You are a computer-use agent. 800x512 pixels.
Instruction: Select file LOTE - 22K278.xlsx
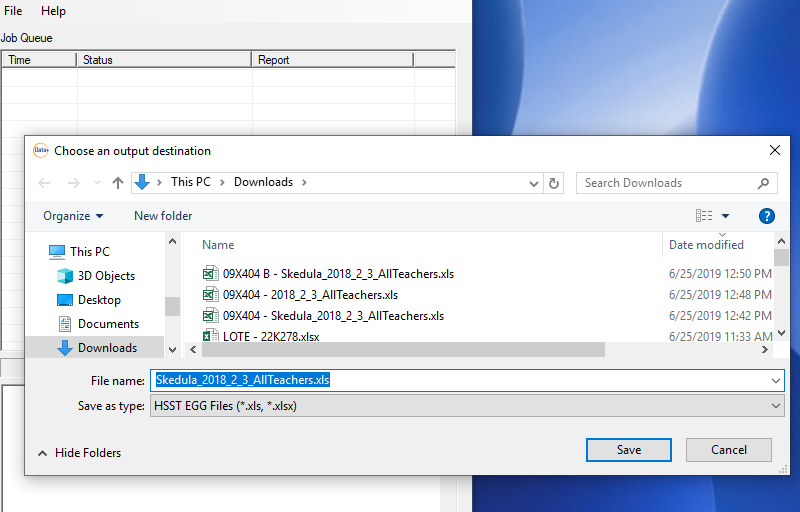[x=271, y=337]
